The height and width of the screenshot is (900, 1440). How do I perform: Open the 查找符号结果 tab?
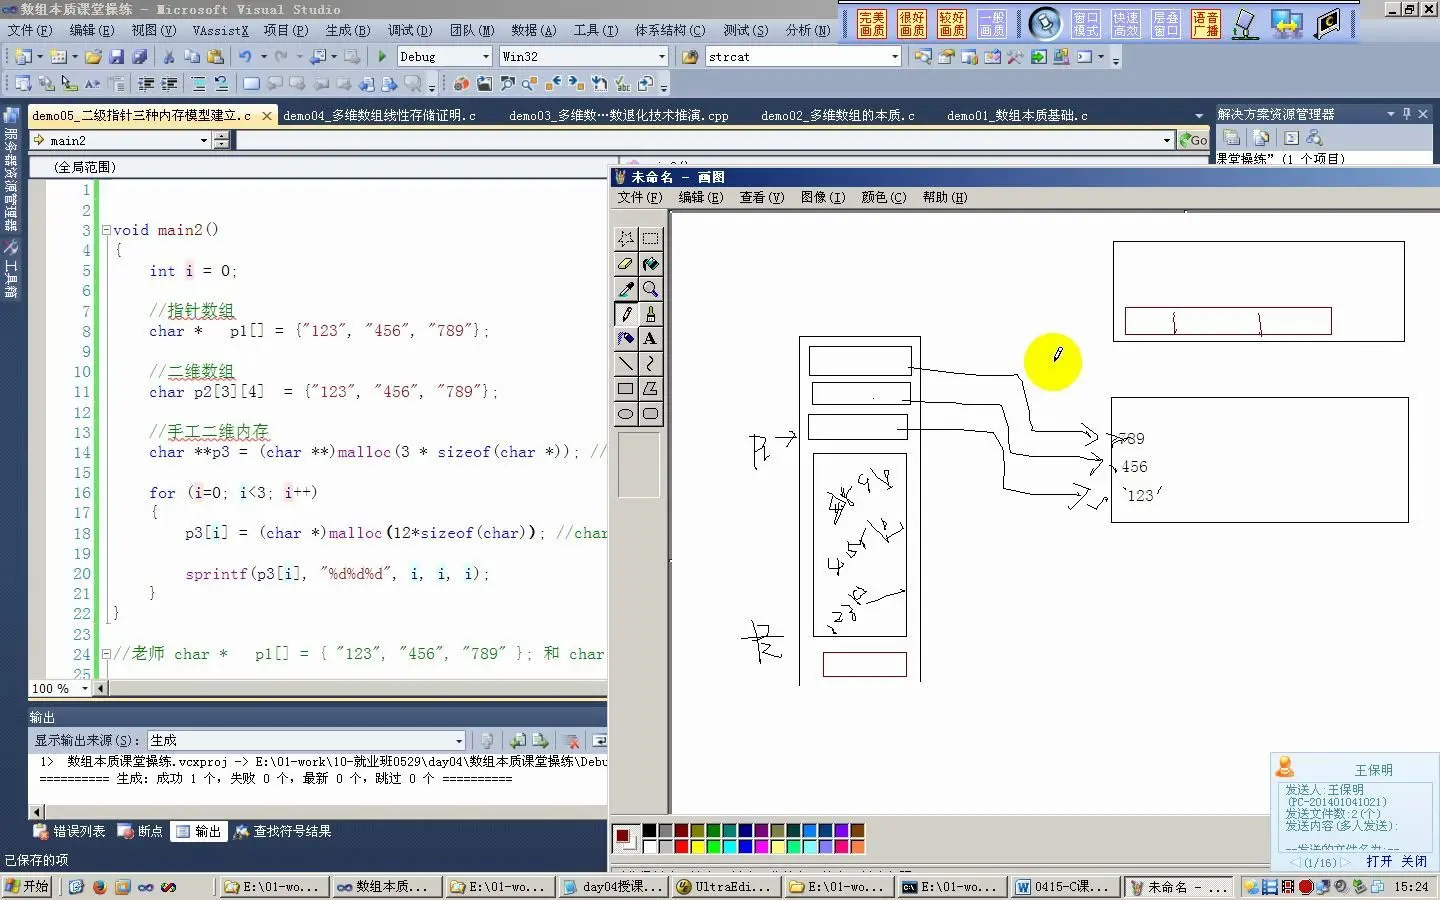point(283,831)
